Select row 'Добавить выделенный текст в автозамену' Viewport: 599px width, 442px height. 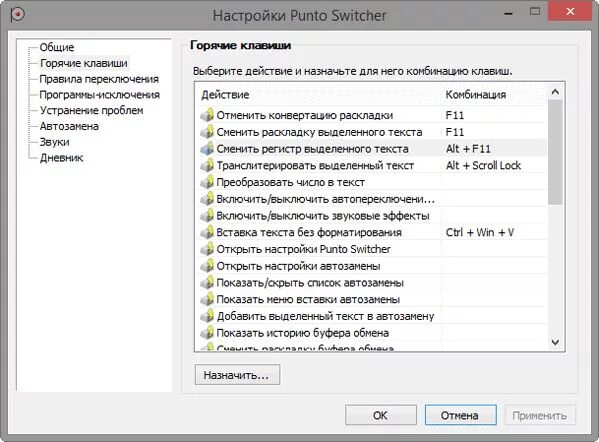pyautogui.click(x=372, y=316)
